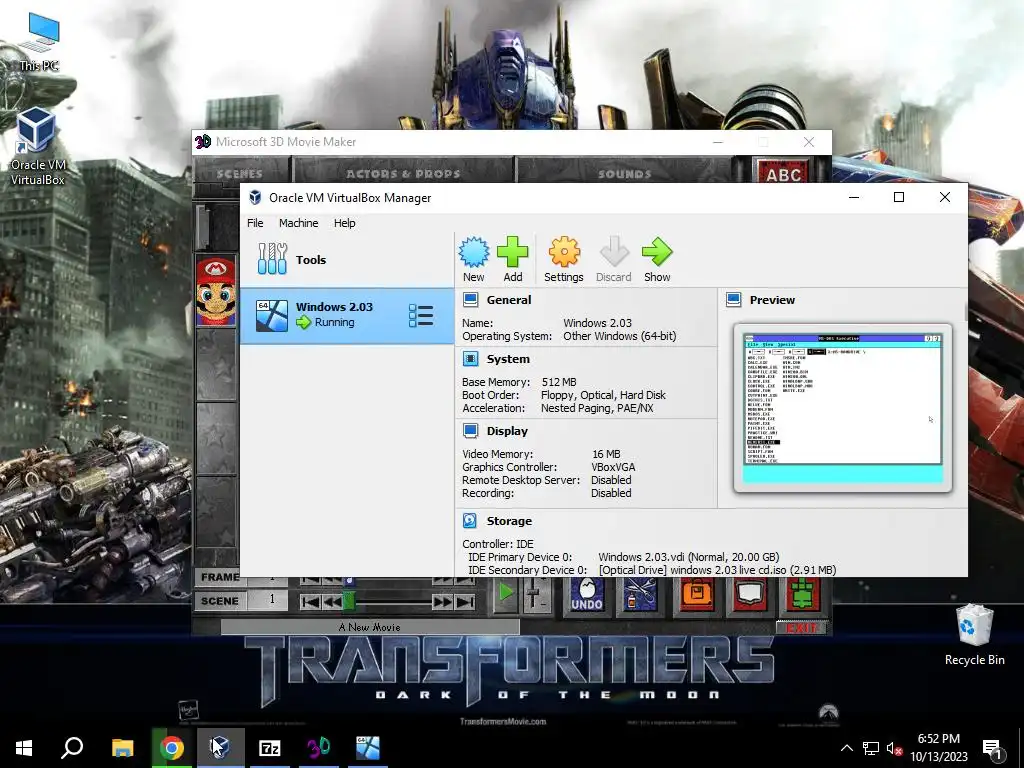Click the Storage section header
Screen dimensions: 1024x768
pos(509,520)
